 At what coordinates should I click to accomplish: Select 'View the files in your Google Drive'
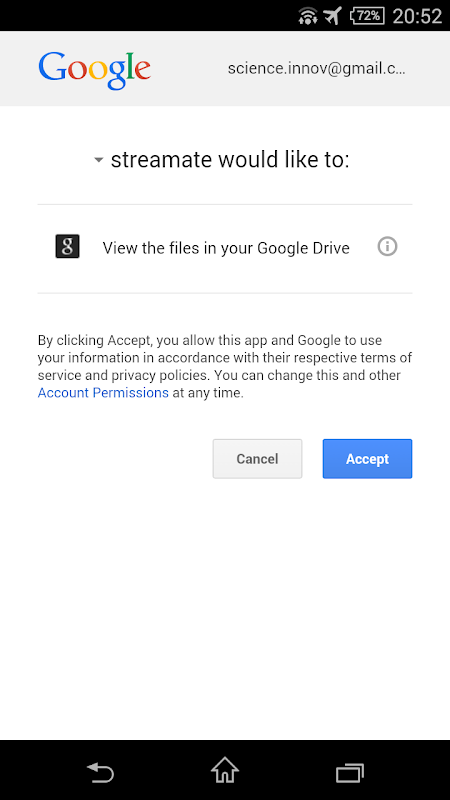click(x=226, y=248)
